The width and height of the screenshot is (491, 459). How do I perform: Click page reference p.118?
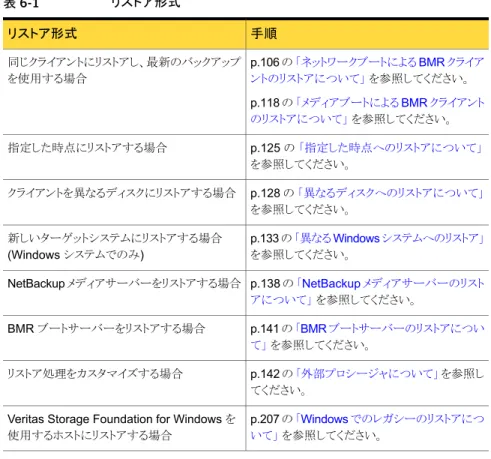(265, 103)
